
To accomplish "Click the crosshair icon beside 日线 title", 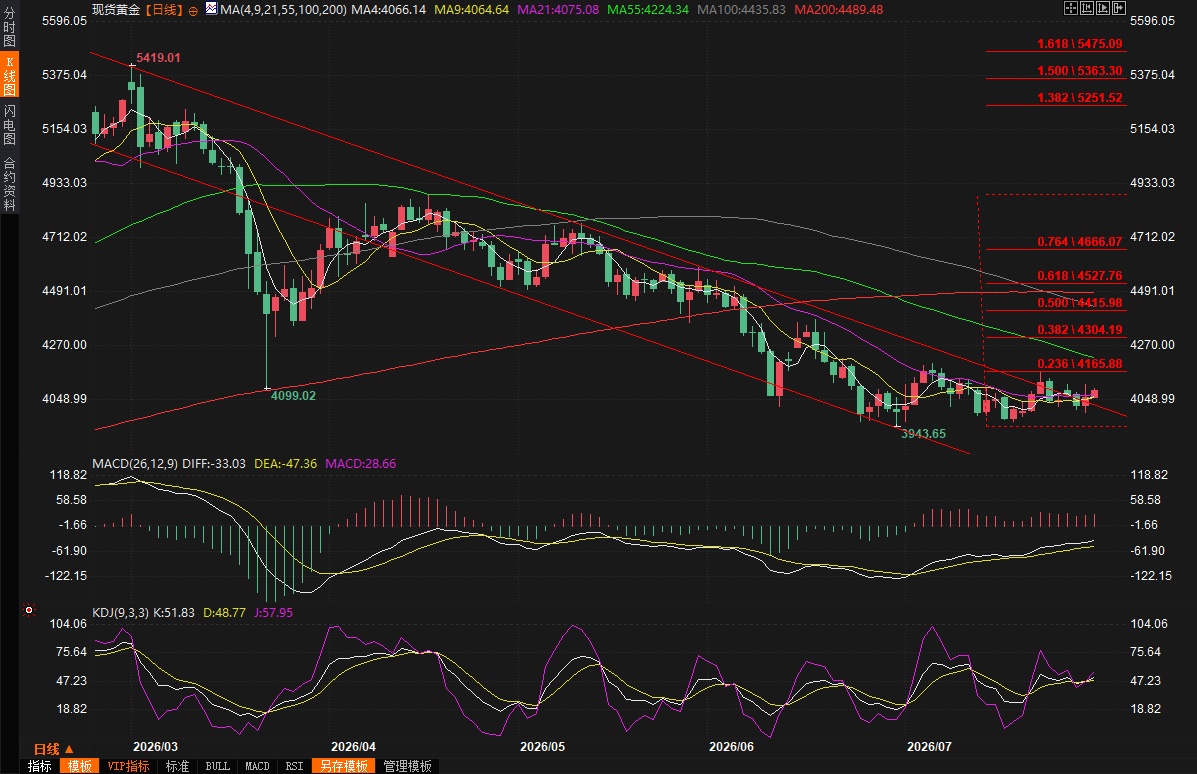I will [193, 10].
